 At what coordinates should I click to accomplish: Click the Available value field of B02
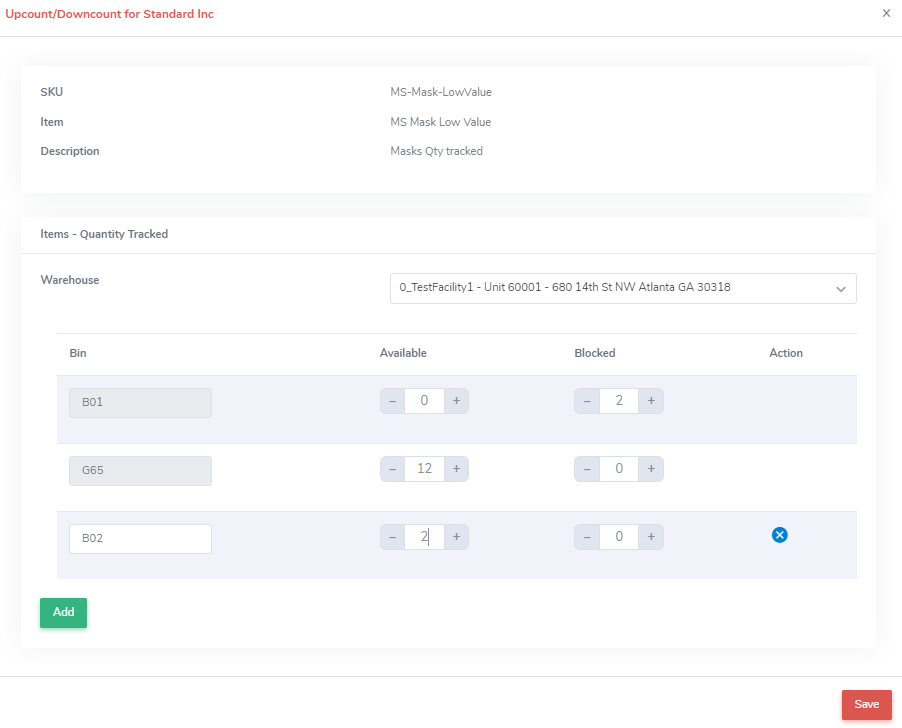tap(423, 536)
